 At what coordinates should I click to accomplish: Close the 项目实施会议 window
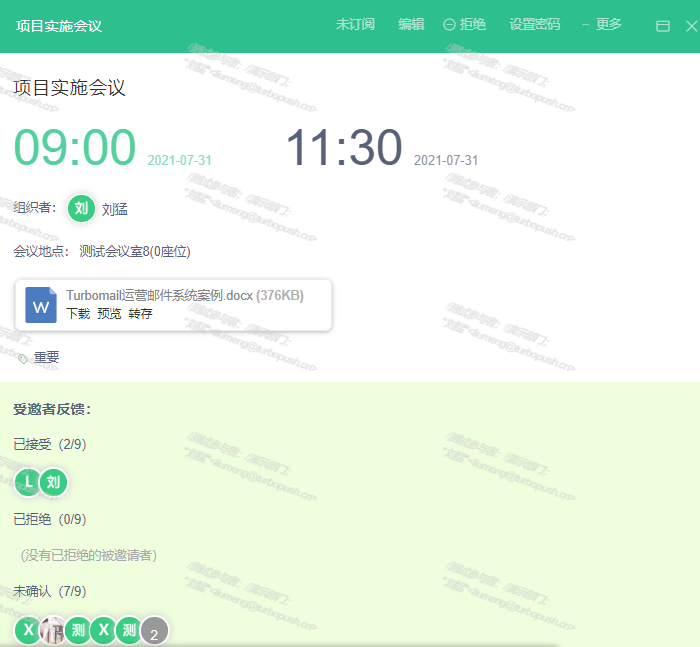point(691,26)
